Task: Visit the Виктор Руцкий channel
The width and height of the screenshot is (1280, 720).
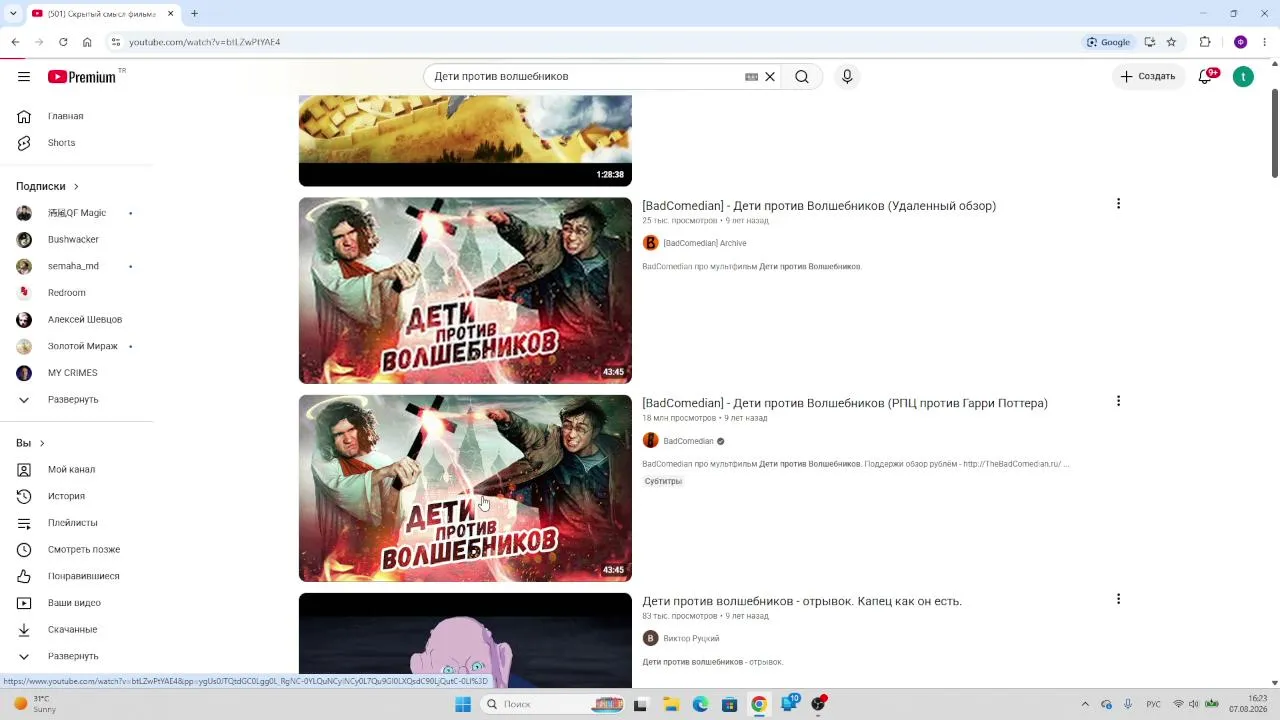Action: click(690, 639)
